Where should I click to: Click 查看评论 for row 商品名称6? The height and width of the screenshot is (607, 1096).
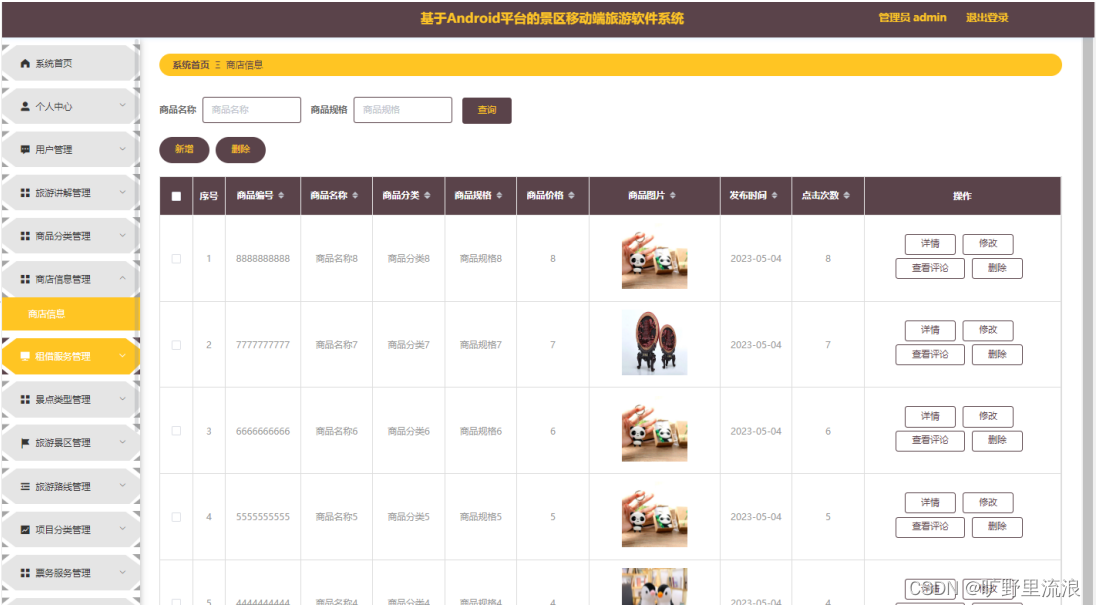click(x=930, y=441)
